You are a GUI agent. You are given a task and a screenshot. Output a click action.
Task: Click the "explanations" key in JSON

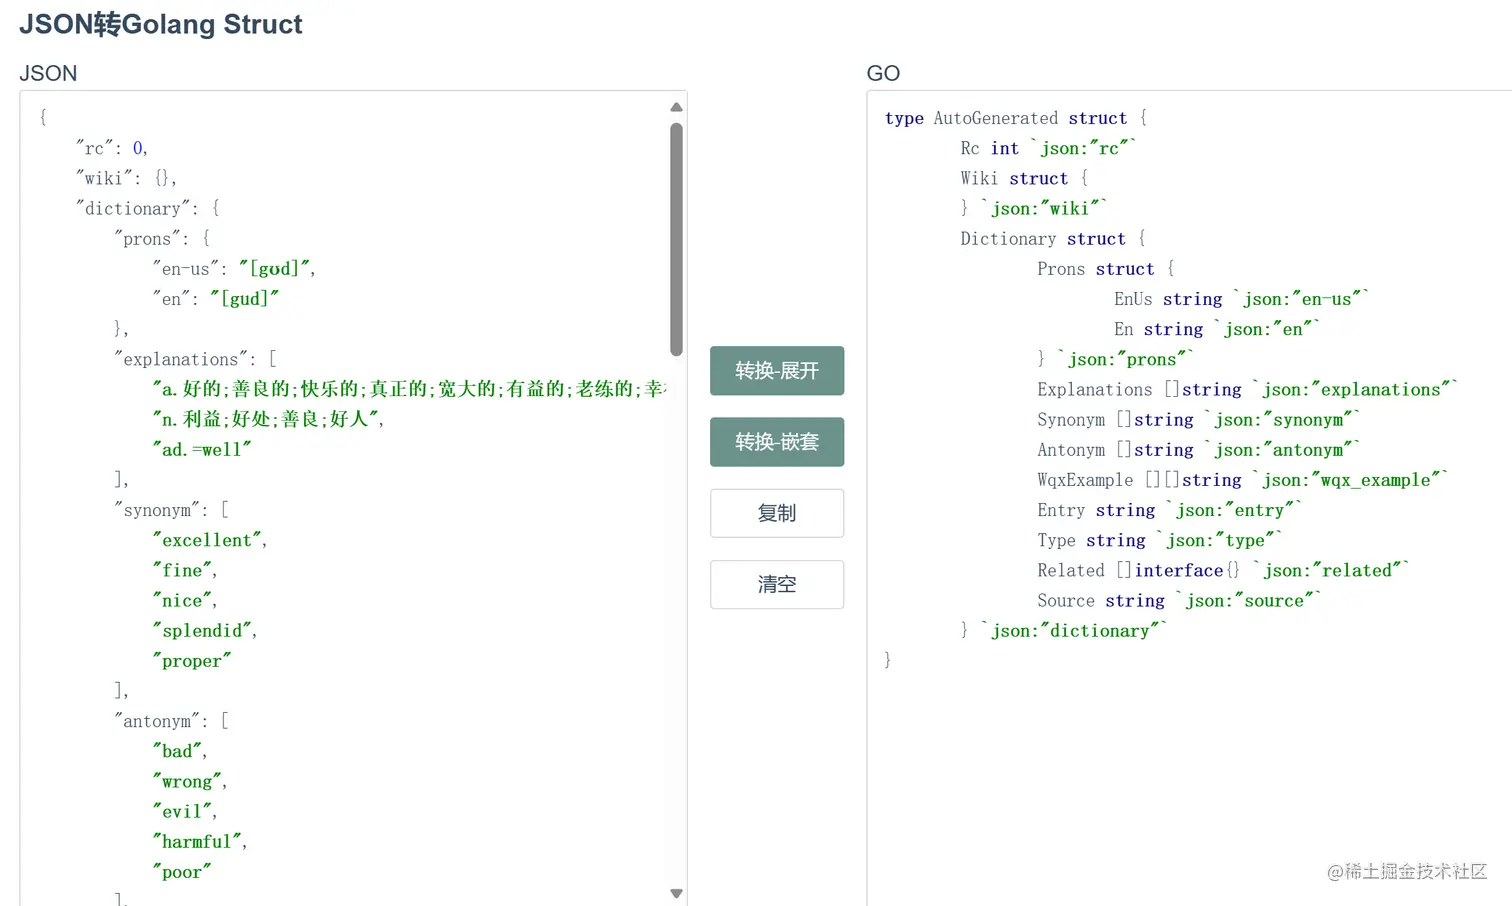pyautogui.click(x=182, y=359)
